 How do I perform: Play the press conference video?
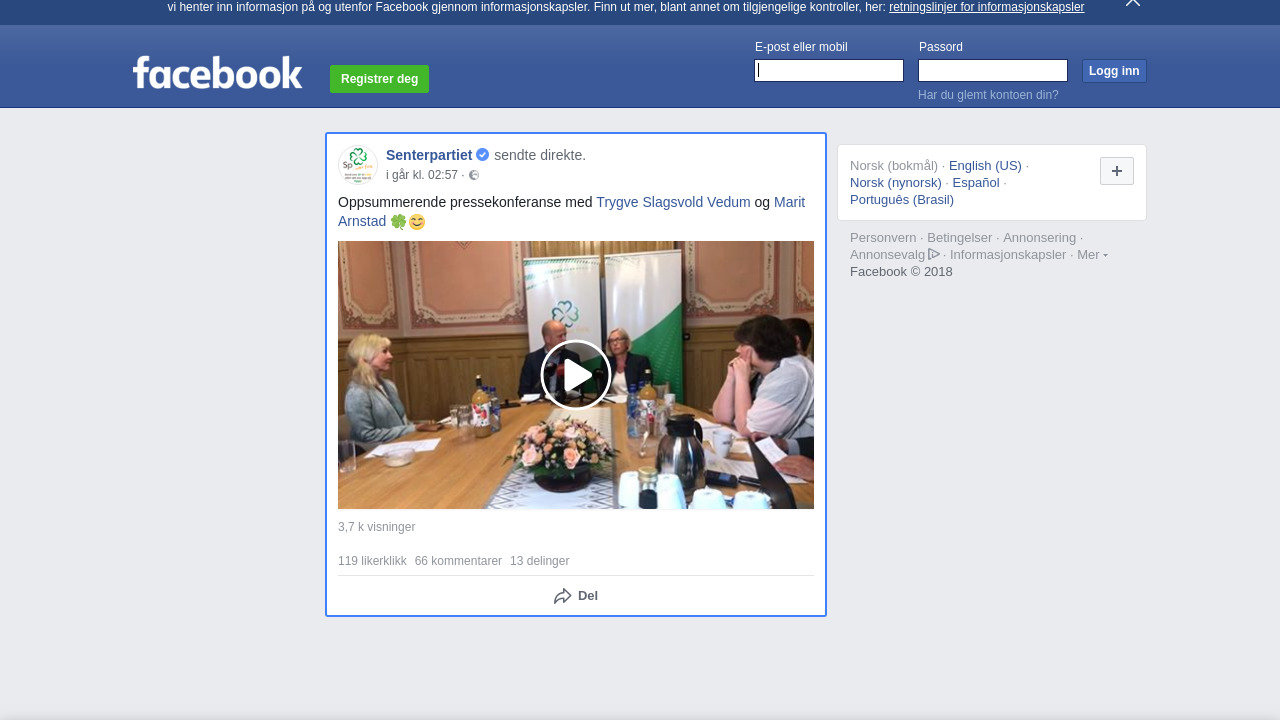click(x=576, y=375)
